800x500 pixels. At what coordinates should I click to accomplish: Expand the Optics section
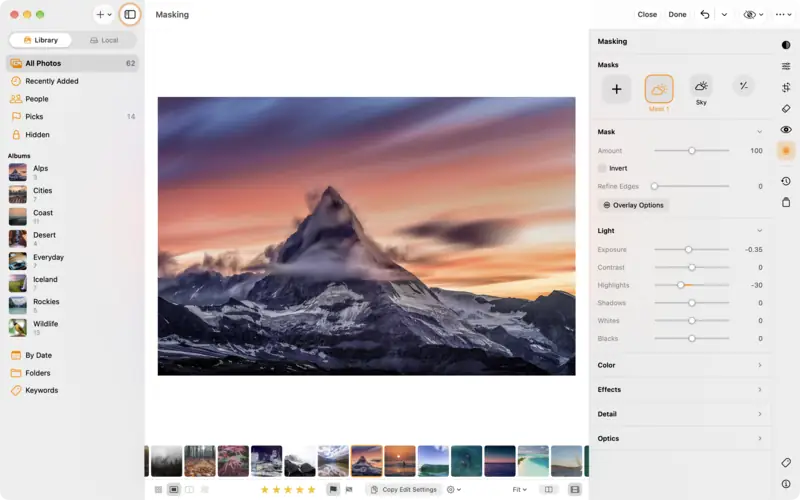pos(680,439)
